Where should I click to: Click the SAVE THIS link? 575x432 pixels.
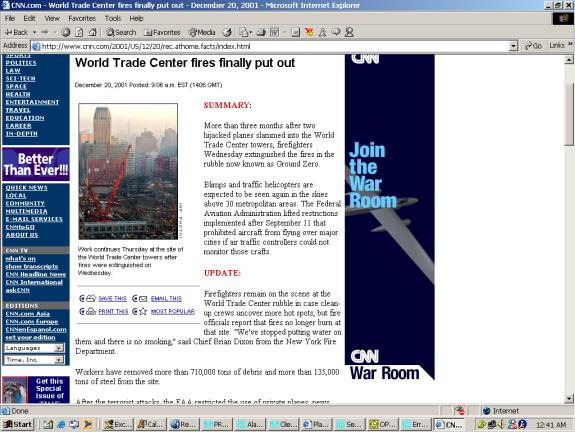click(x=112, y=299)
